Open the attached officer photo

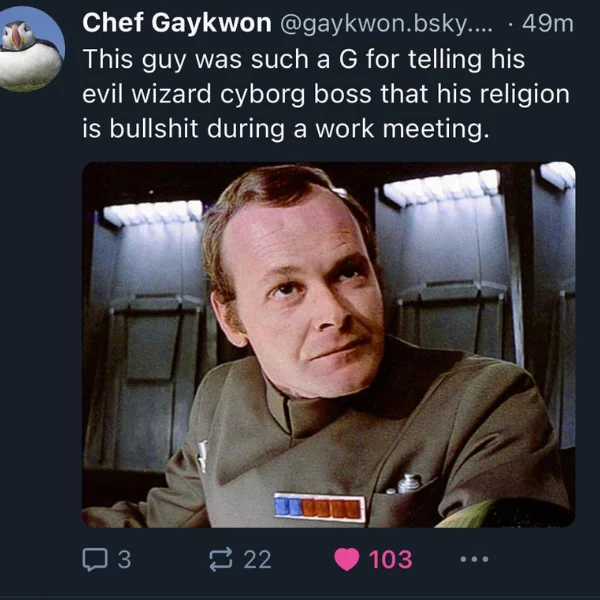pyautogui.click(x=328, y=344)
